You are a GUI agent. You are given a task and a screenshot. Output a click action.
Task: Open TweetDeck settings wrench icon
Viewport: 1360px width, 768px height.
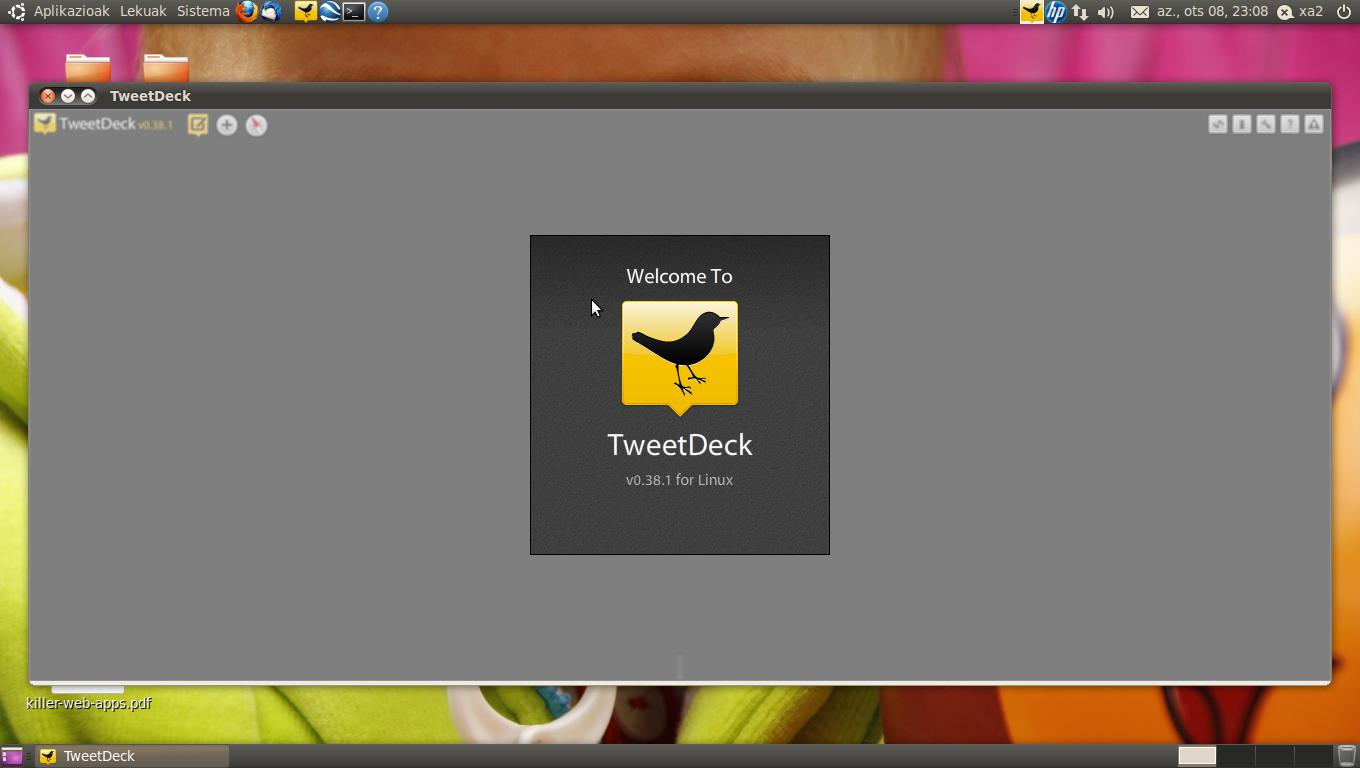[1265, 124]
